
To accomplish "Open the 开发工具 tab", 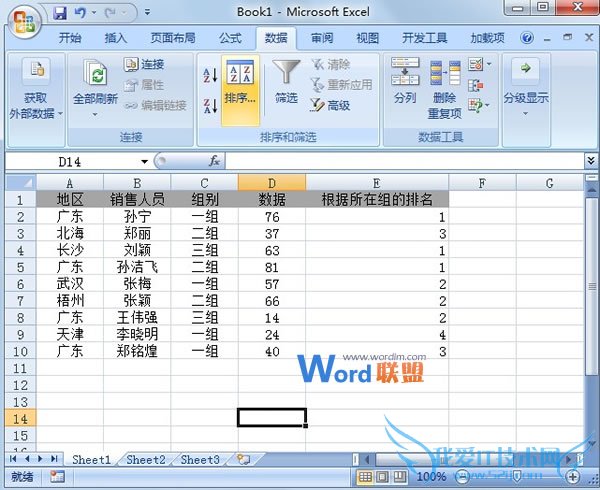I will point(425,38).
